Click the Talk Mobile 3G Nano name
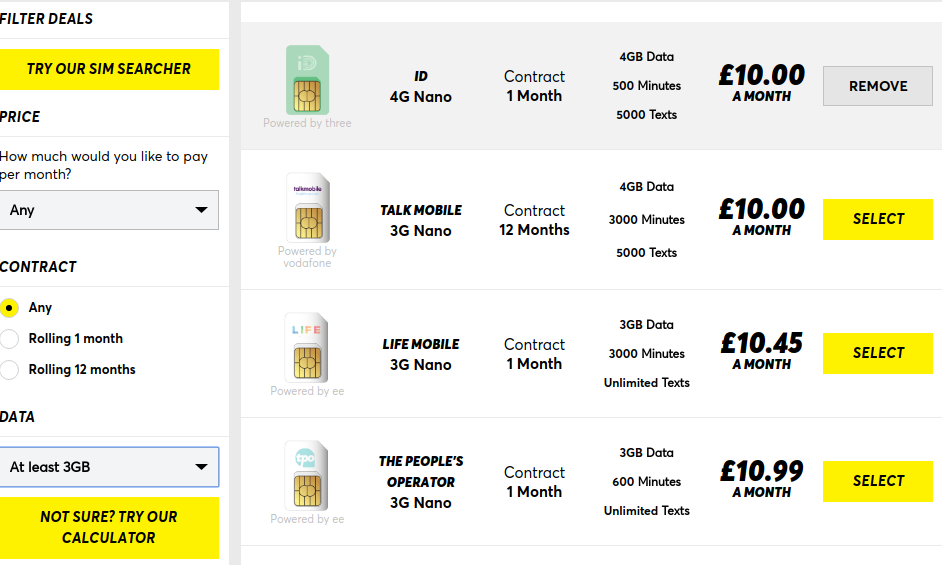942x565 pixels. pyautogui.click(x=421, y=221)
